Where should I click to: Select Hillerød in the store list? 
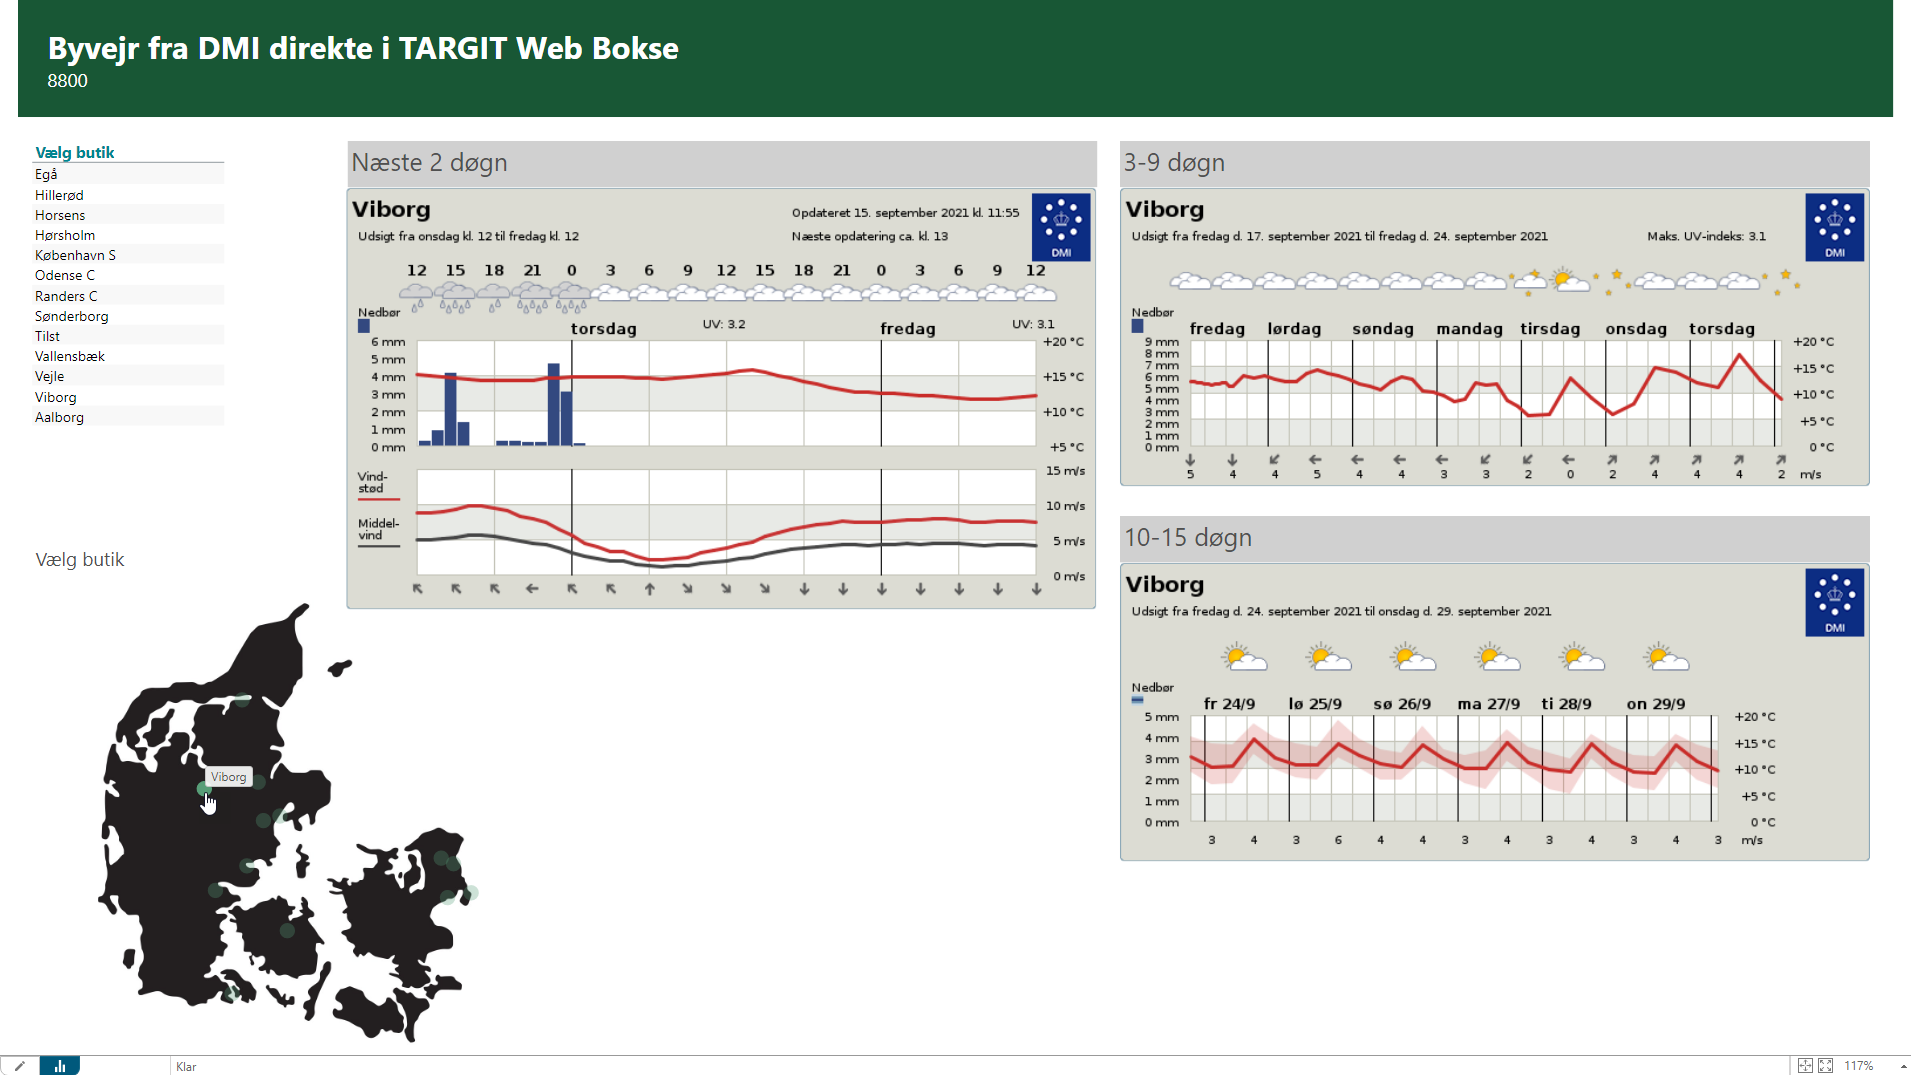click(59, 195)
